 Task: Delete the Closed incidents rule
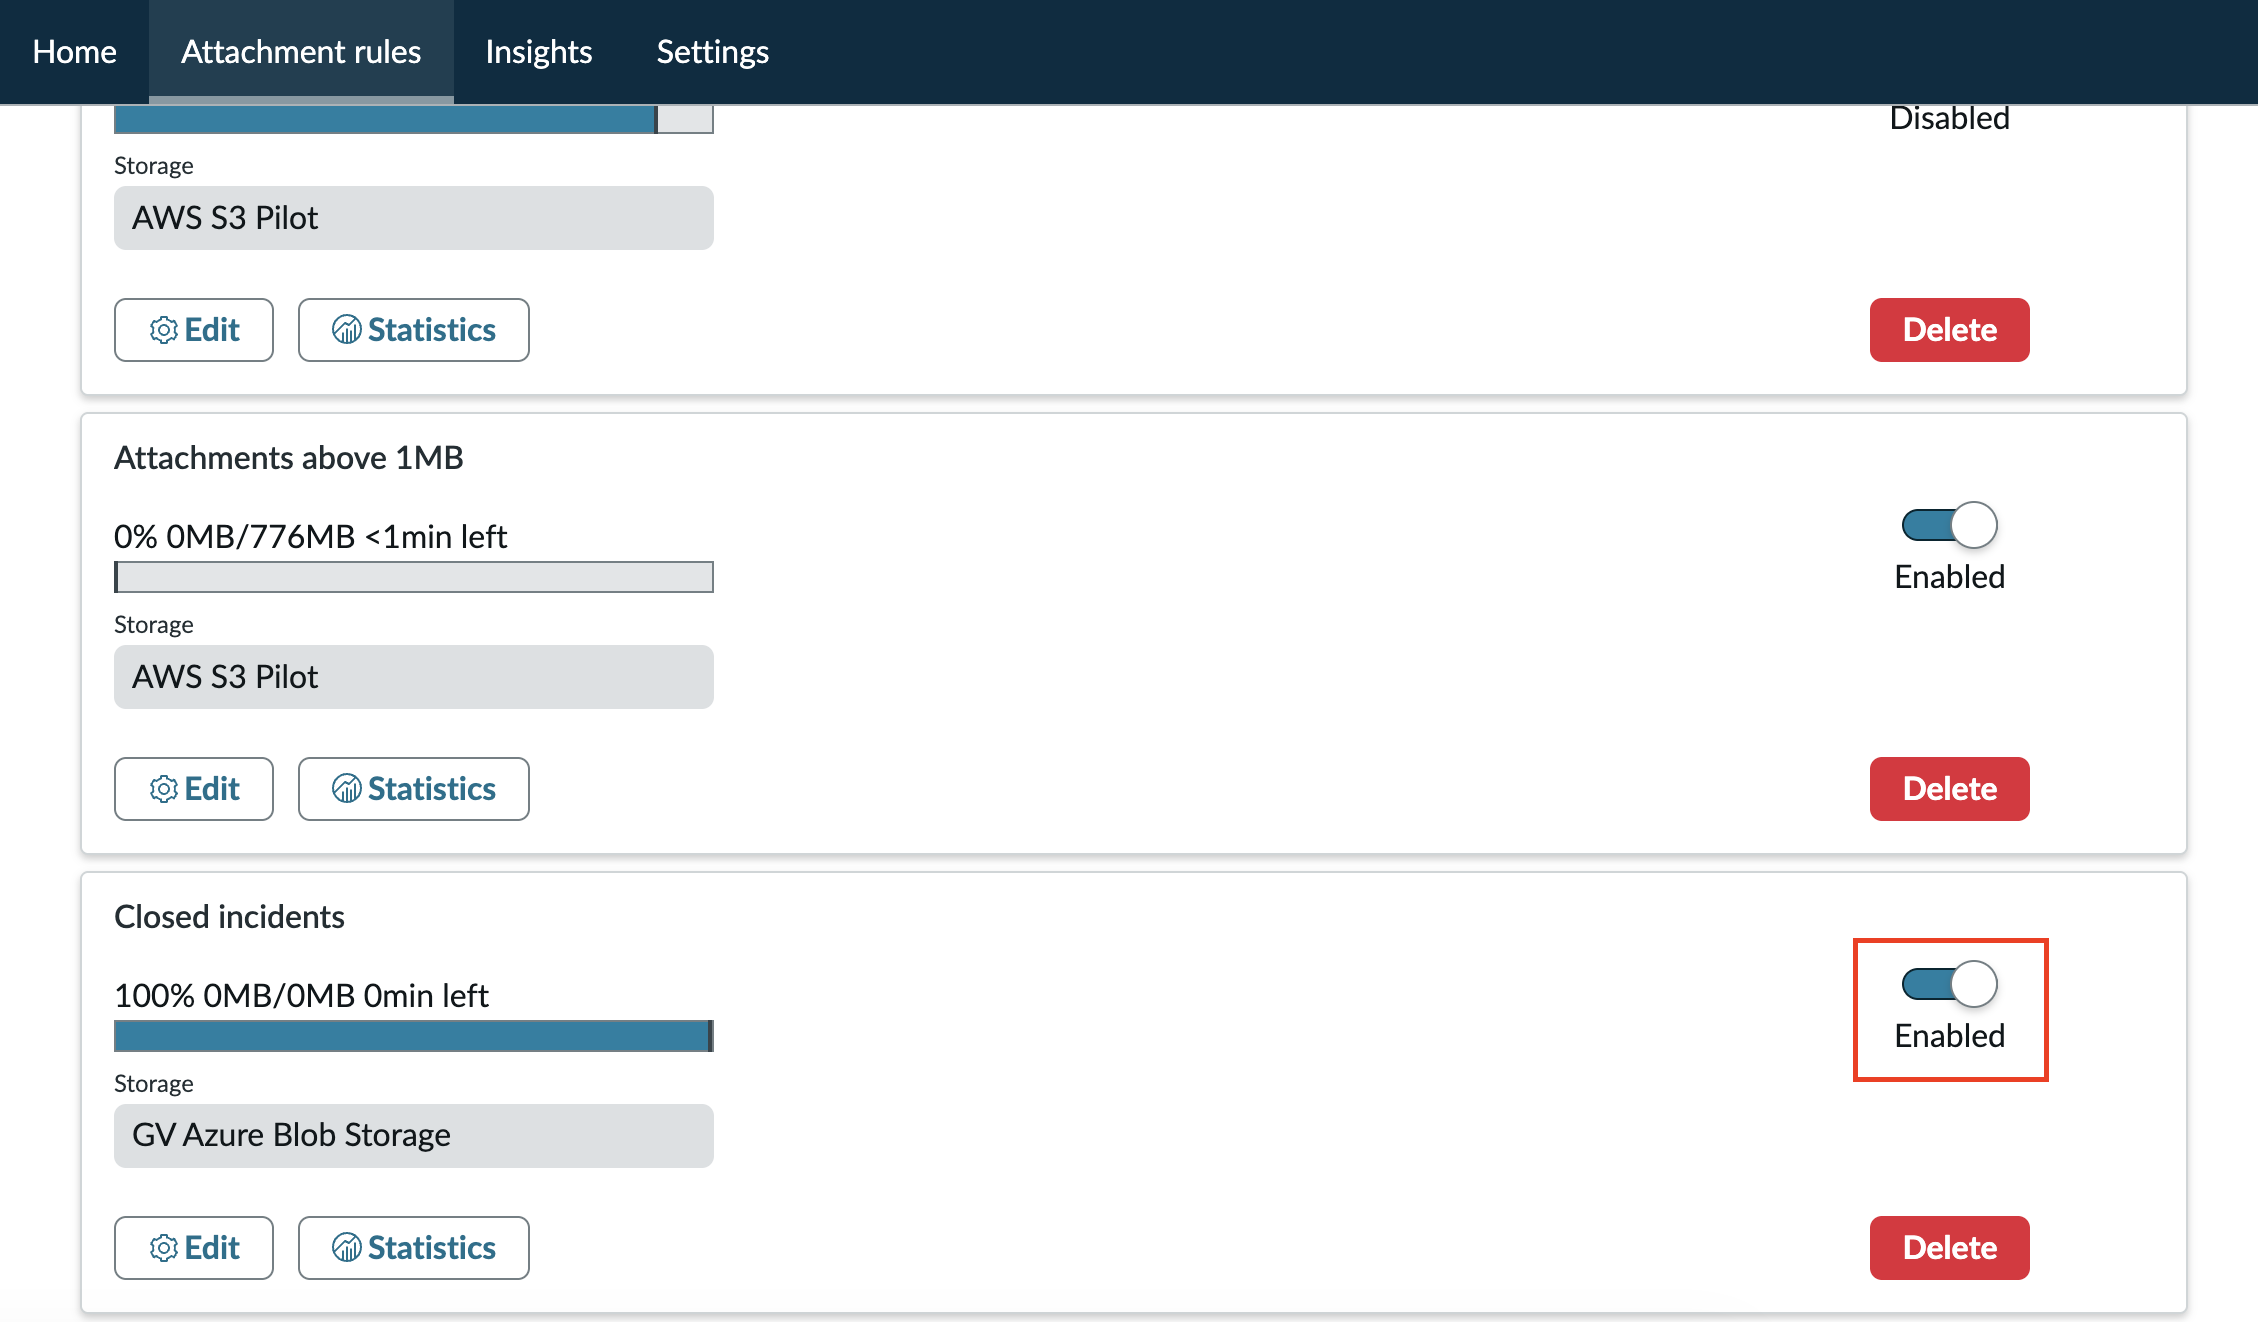(1949, 1248)
